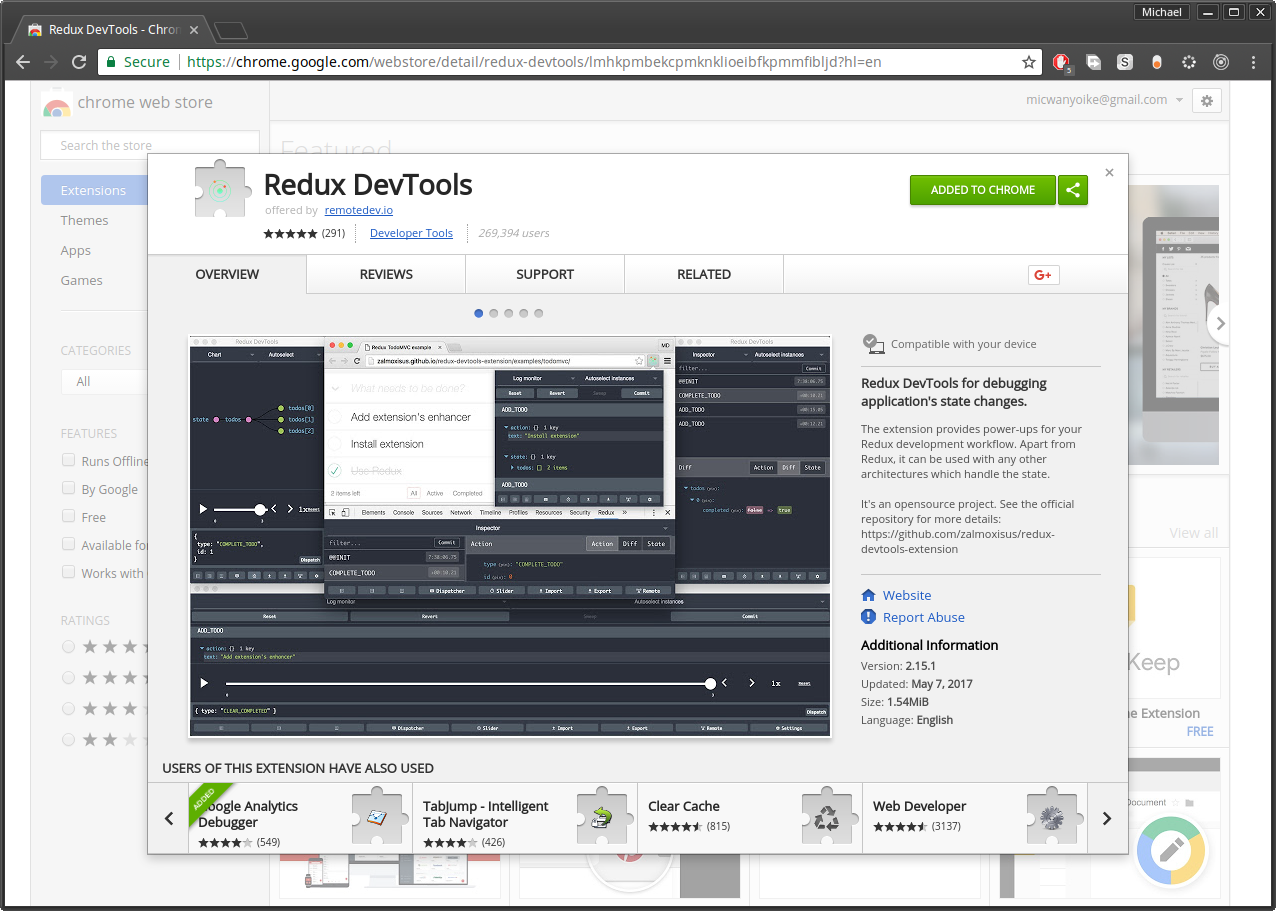Click the green Secure padlock
This screenshot has height=911, width=1276.
click(x=112, y=62)
